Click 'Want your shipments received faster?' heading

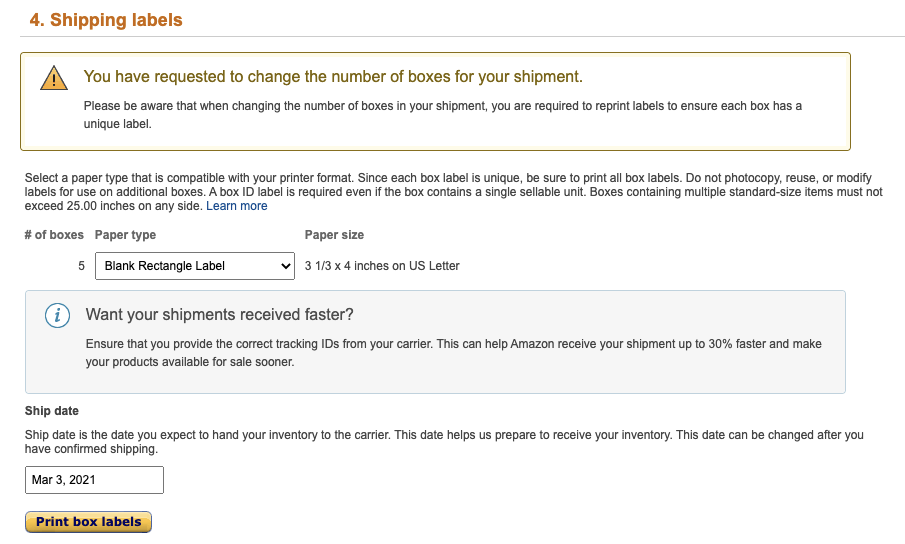pos(219,315)
